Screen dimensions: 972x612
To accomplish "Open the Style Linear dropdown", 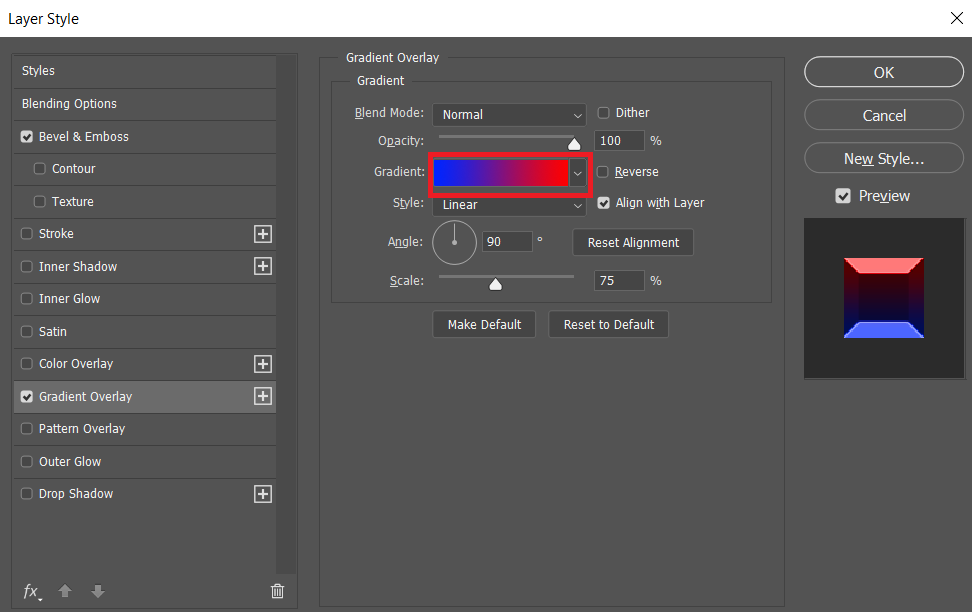I will point(509,205).
